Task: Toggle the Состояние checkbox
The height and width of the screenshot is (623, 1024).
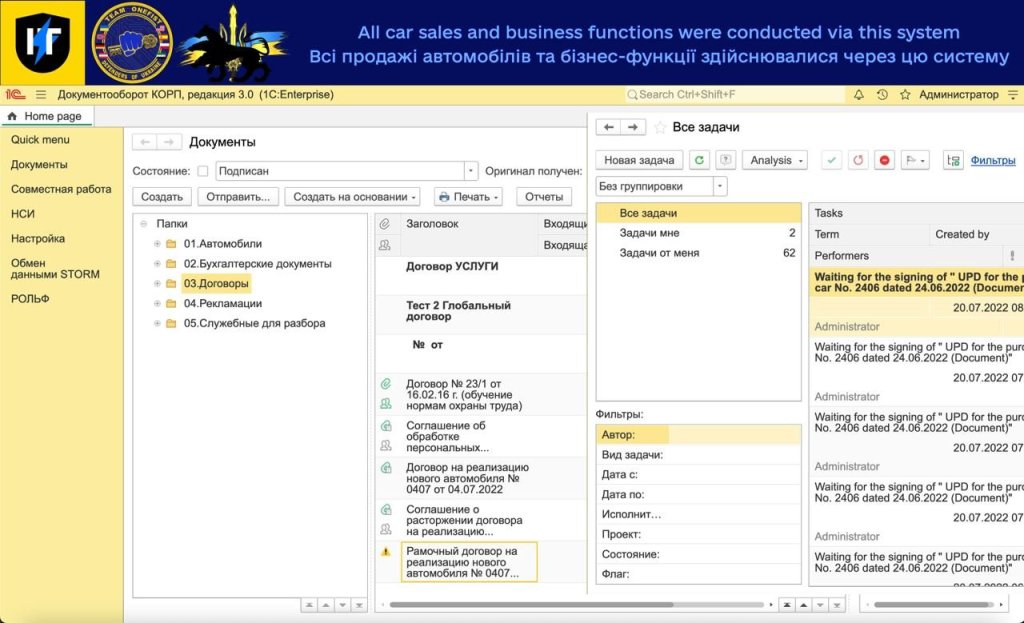Action: coord(203,171)
